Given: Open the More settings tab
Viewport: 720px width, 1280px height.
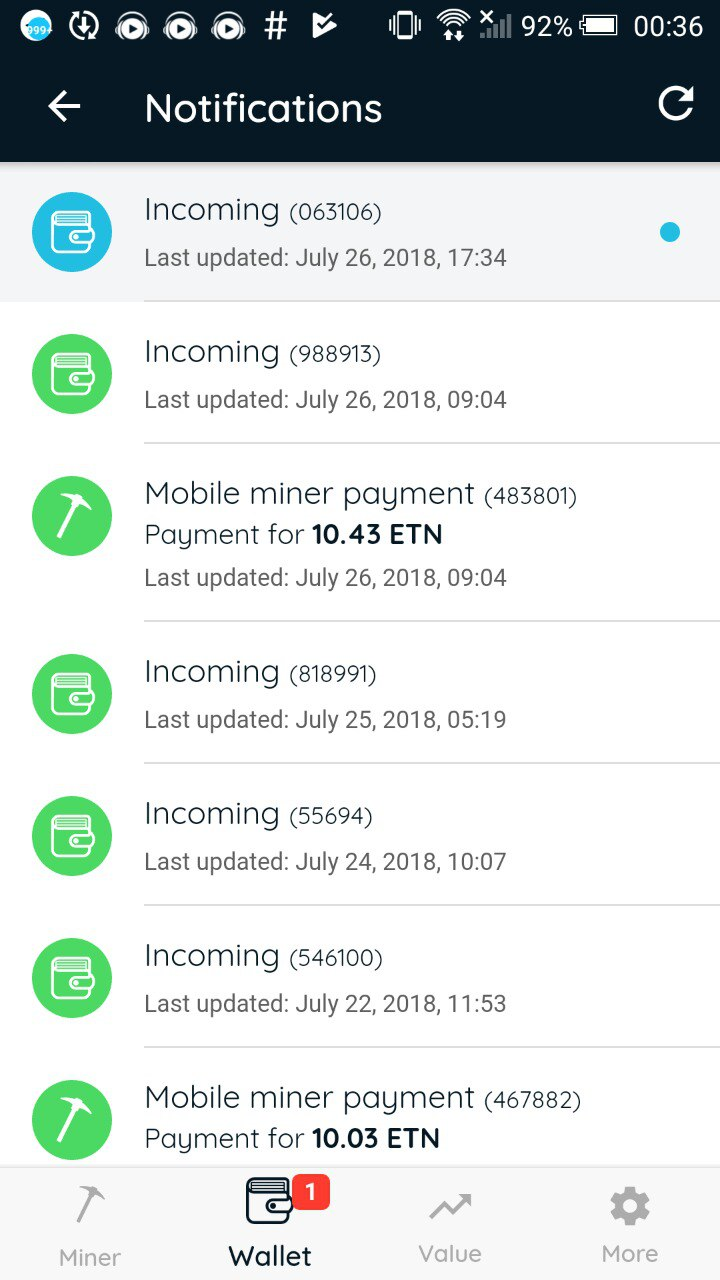Looking at the screenshot, I should click(630, 1224).
